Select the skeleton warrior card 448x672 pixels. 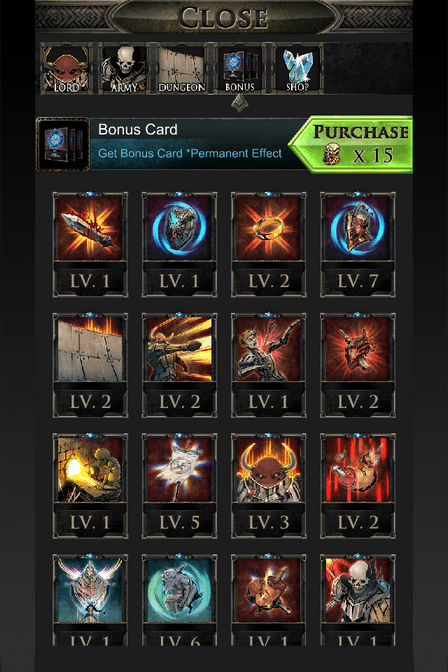pyautogui.click(x=358, y=600)
